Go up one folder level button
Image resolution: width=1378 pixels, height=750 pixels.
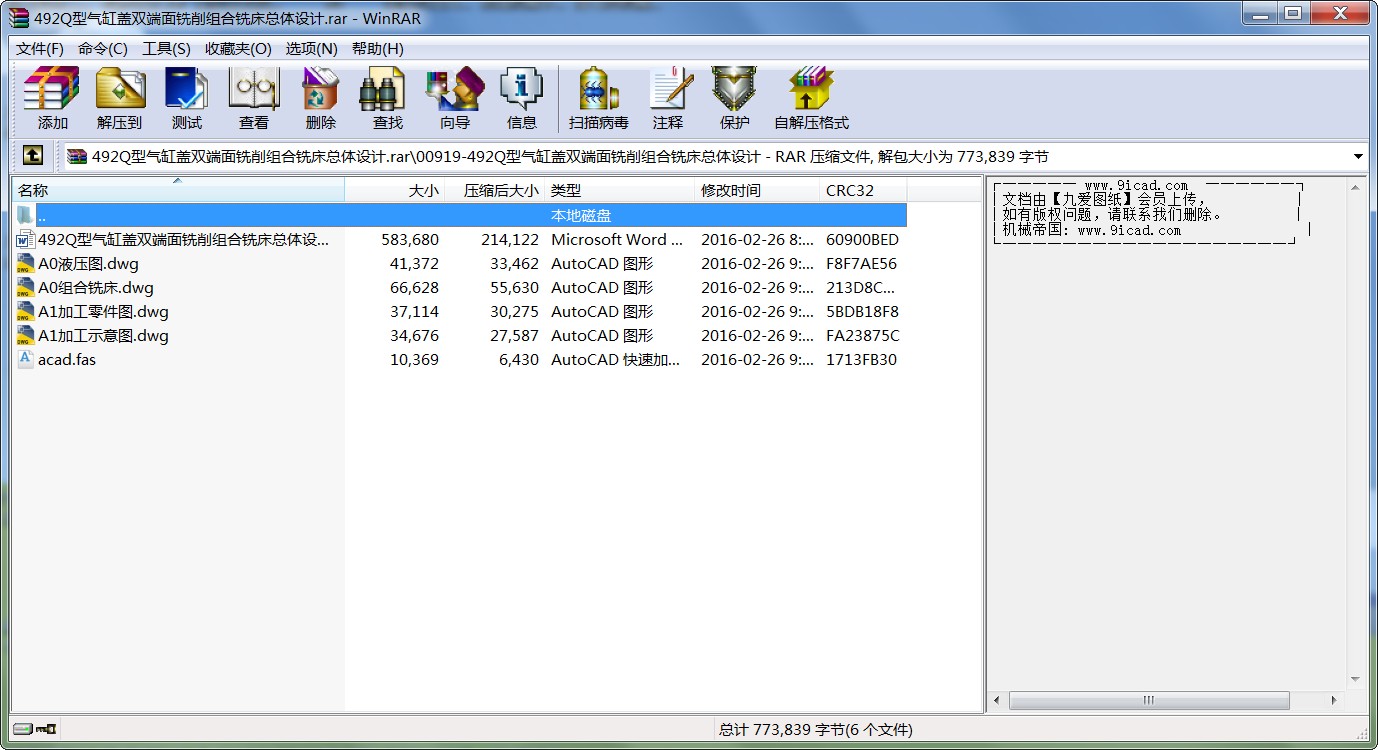coord(33,156)
